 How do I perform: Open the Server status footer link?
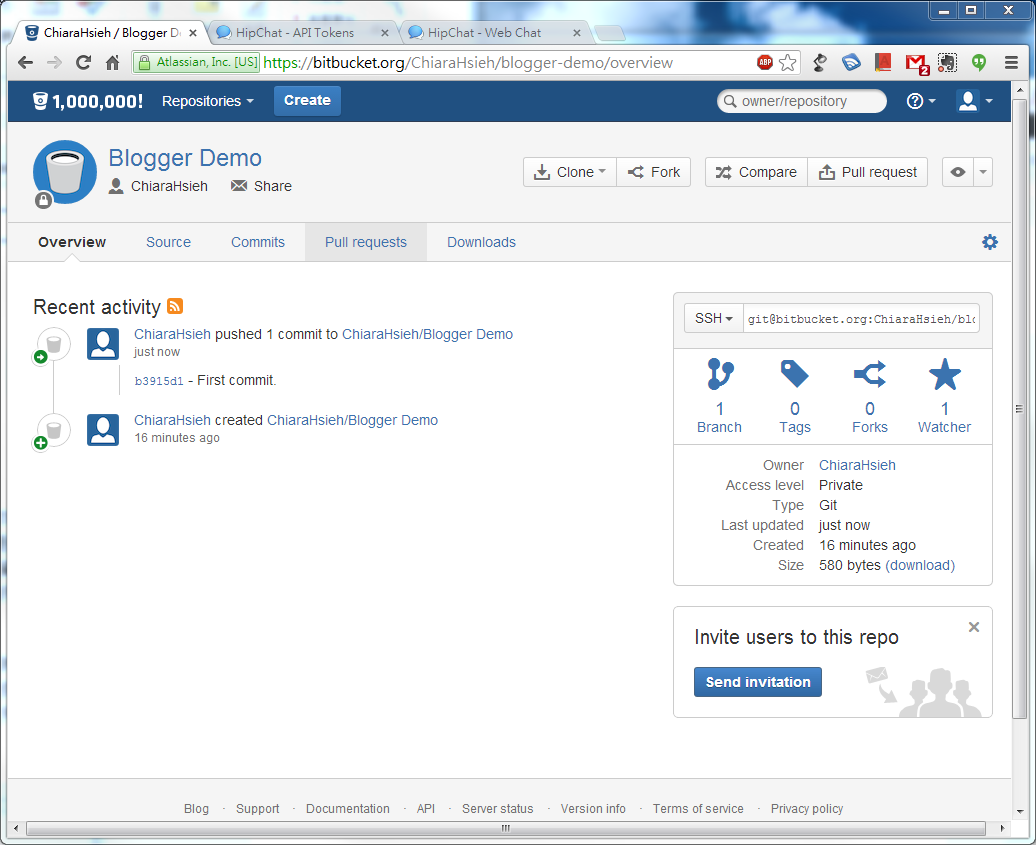click(498, 809)
